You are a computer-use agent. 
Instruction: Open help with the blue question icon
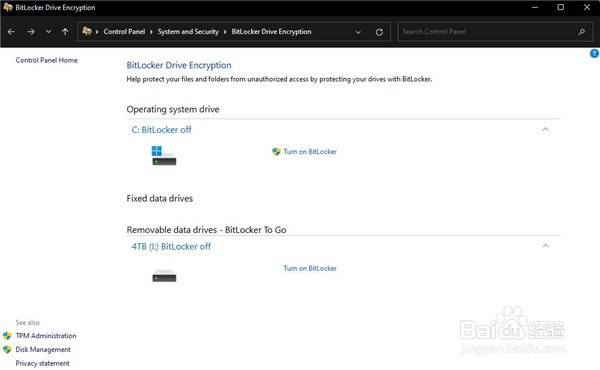pos(594,54)
